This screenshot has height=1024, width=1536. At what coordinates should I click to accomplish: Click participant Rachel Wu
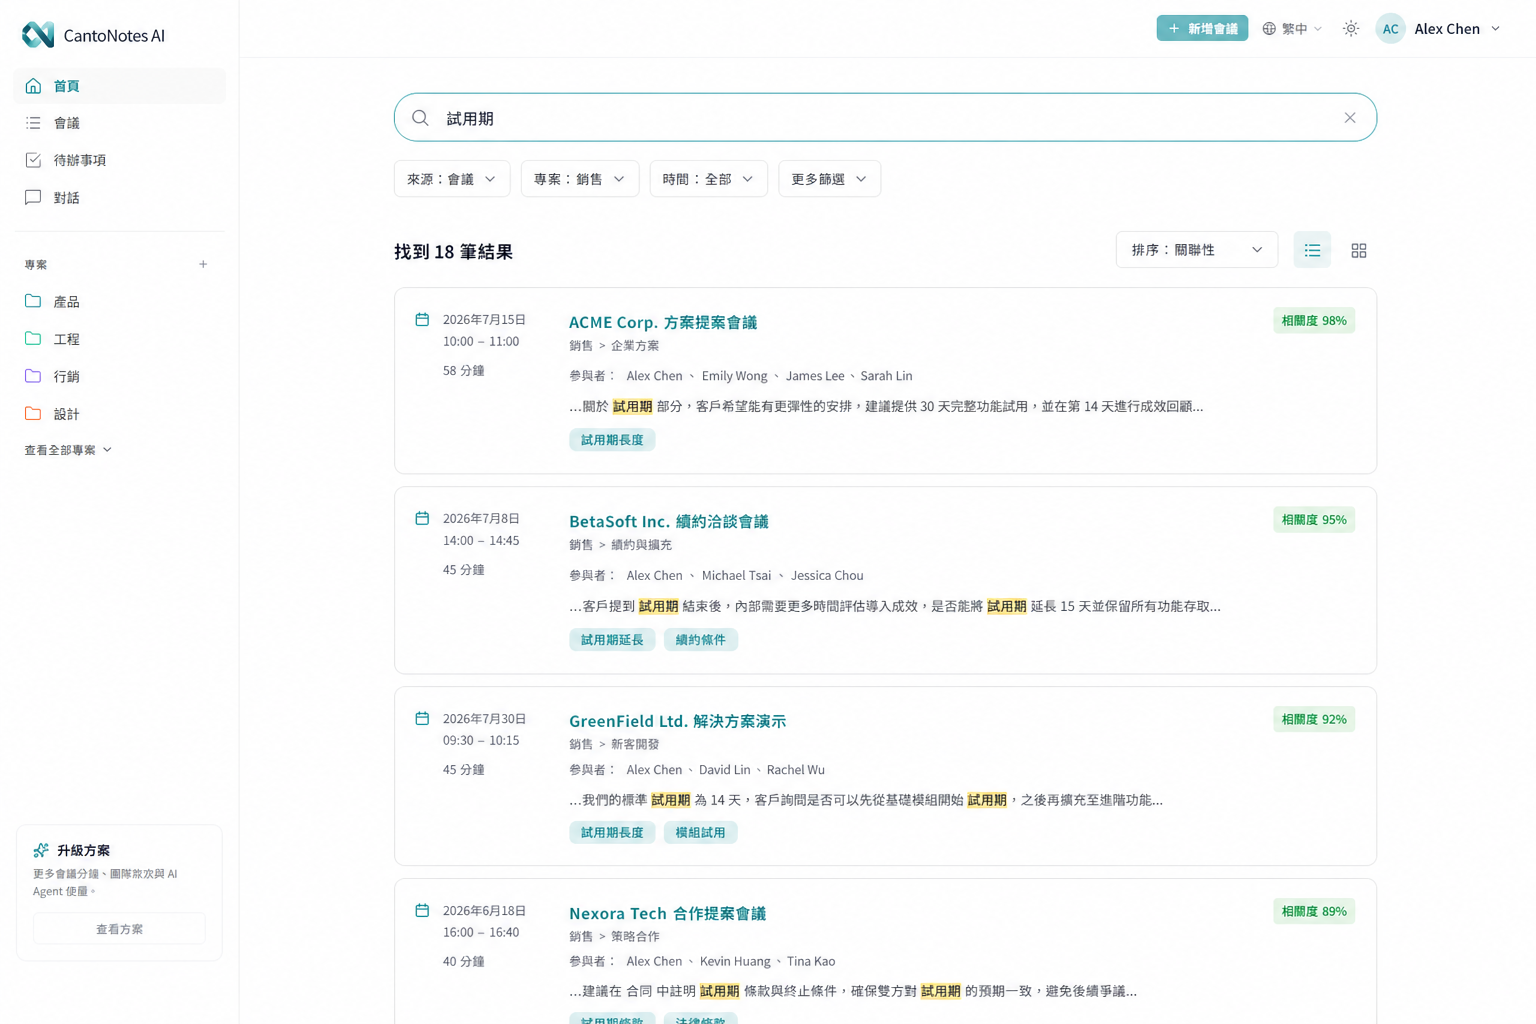[796, 770]
